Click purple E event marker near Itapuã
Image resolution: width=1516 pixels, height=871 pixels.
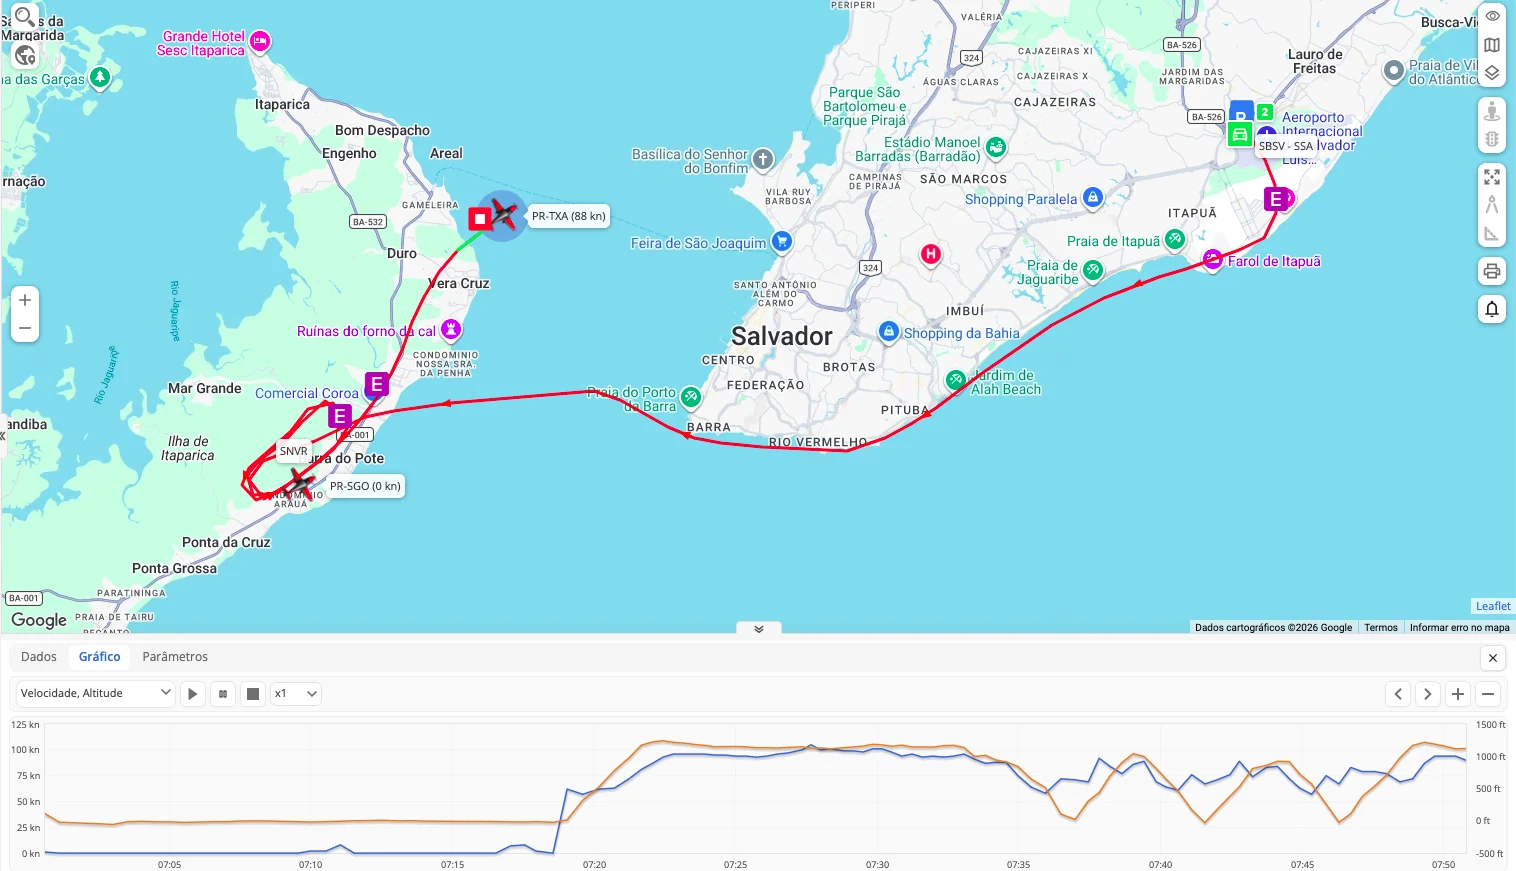click(x=1275, y=199)
